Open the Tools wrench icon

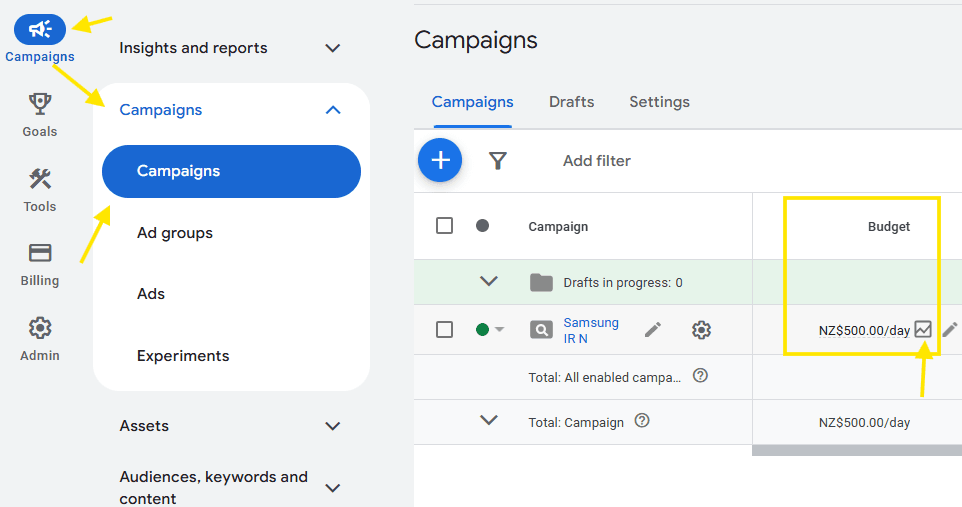(40, 180)
